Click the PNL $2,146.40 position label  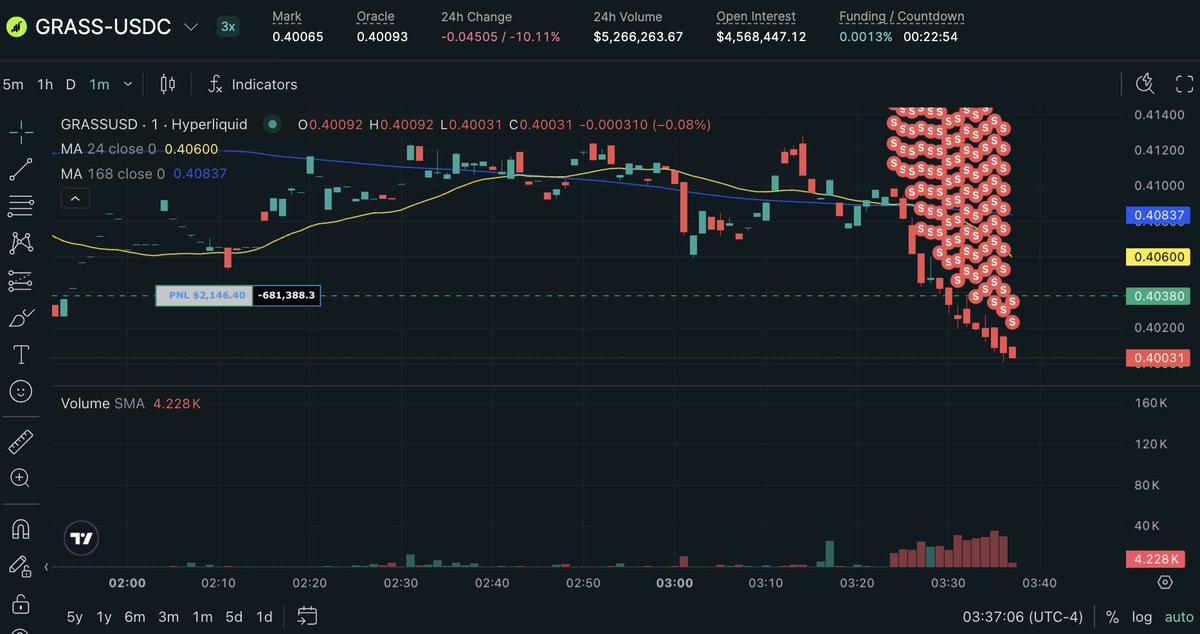click(204, 295)
